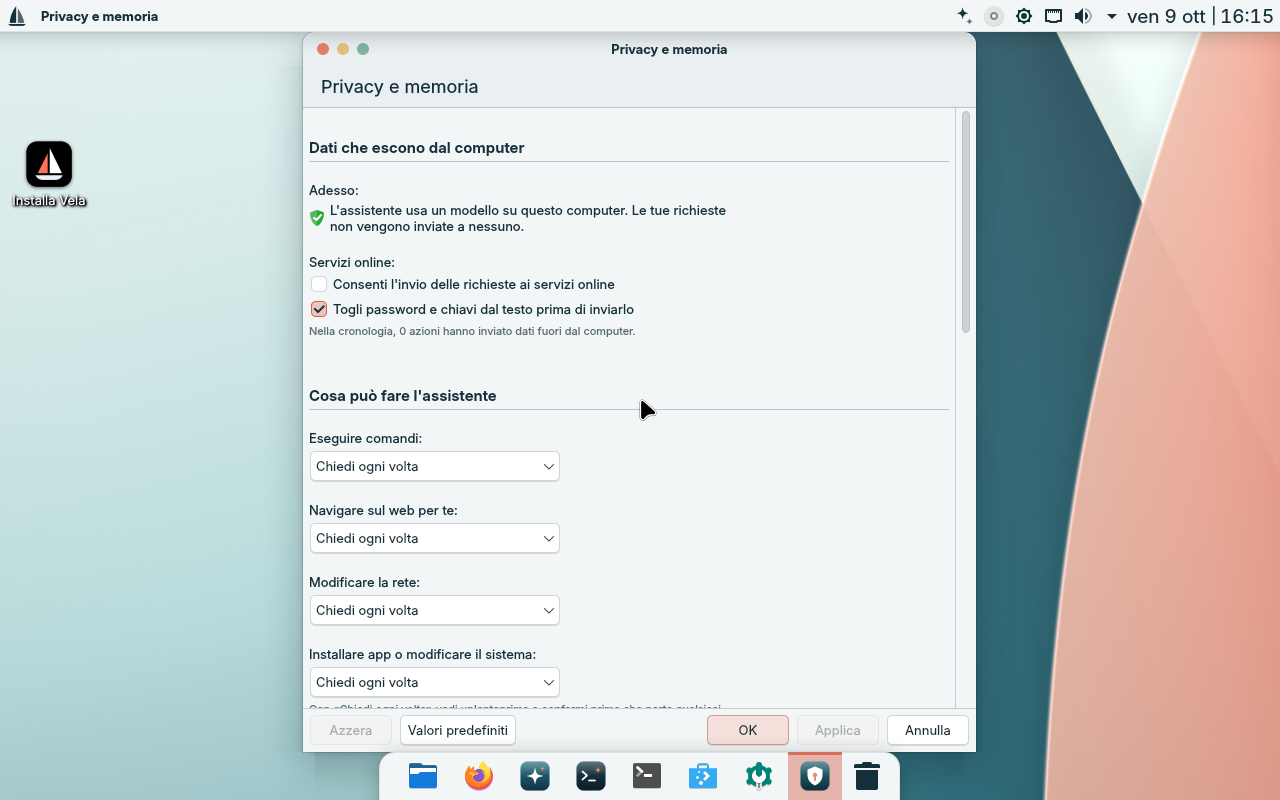Click the vertical scrollbar in the dialog
This screenshot has width=1280, height=800.
click(x=966, y=222)
